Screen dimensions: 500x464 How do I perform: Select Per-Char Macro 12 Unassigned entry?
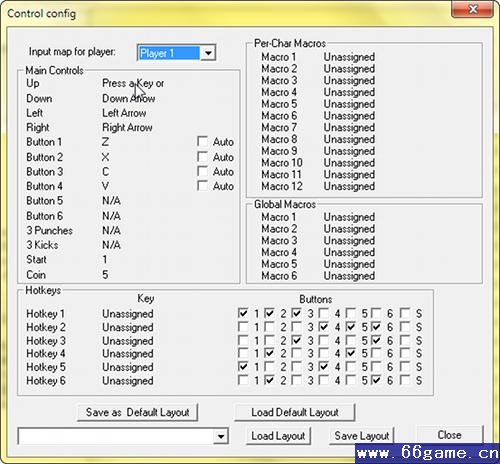[349, 186]
